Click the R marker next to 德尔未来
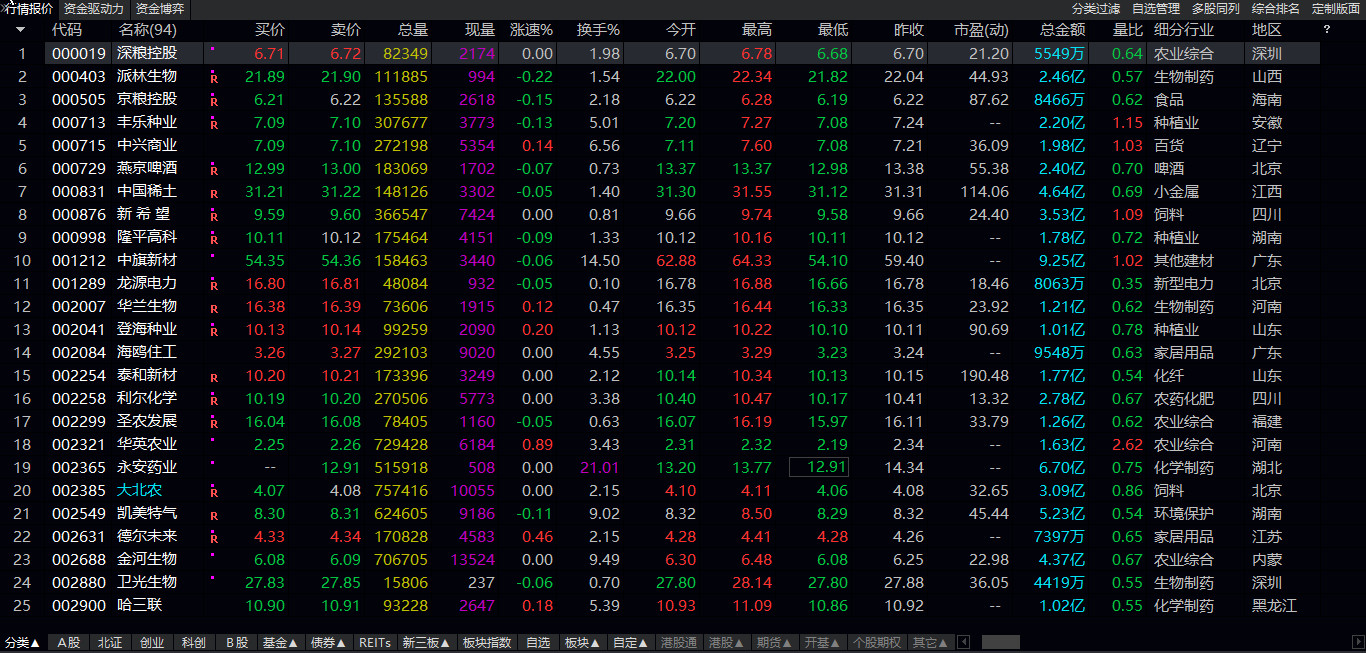Screen dimensions: 1366x653 tap(214, 537)
